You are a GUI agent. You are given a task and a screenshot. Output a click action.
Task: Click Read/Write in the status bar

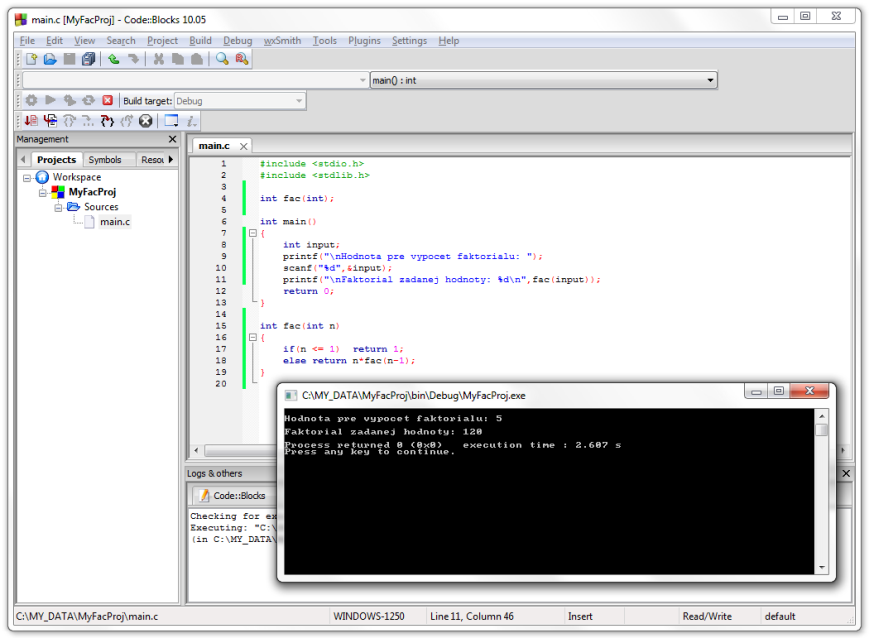click(x=707, y=616)
